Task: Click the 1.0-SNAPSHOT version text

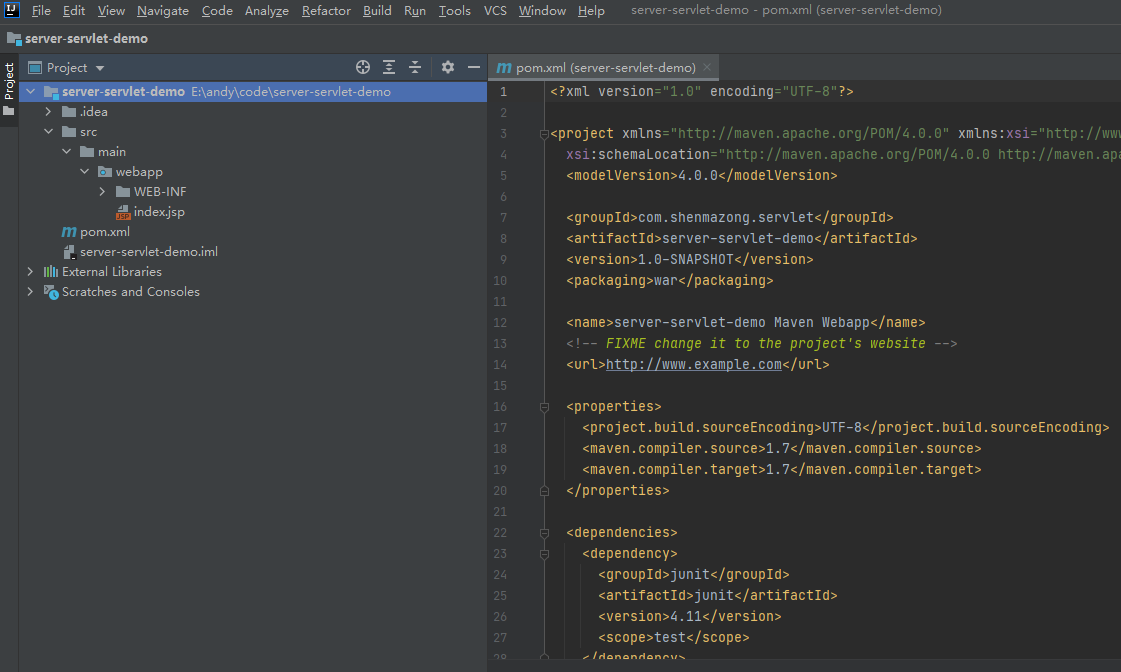Action: (x=686, y=260)
